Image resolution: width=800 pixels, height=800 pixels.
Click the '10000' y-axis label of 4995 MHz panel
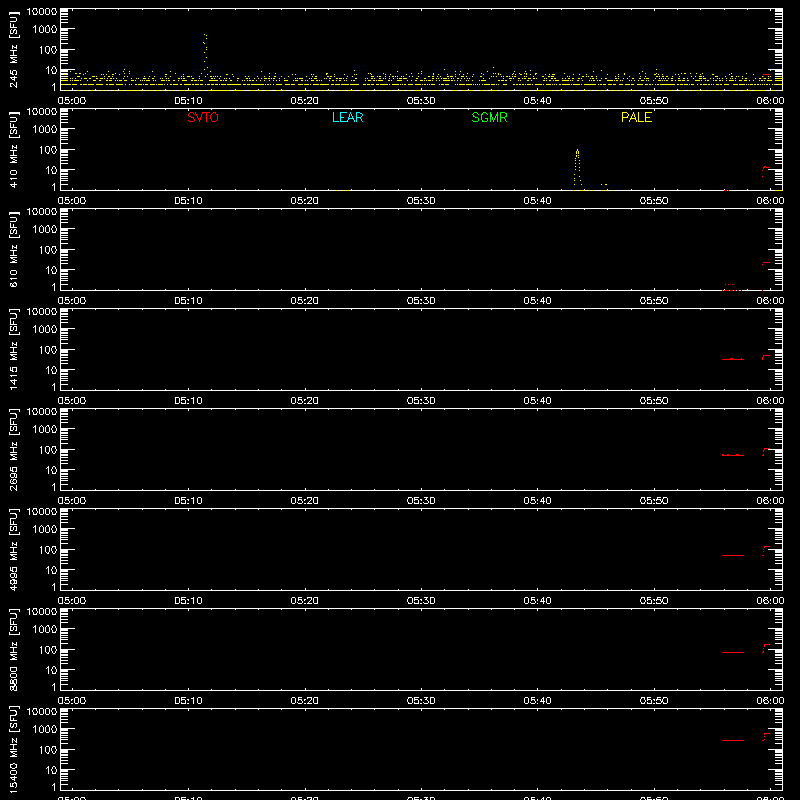pos(42,512)
